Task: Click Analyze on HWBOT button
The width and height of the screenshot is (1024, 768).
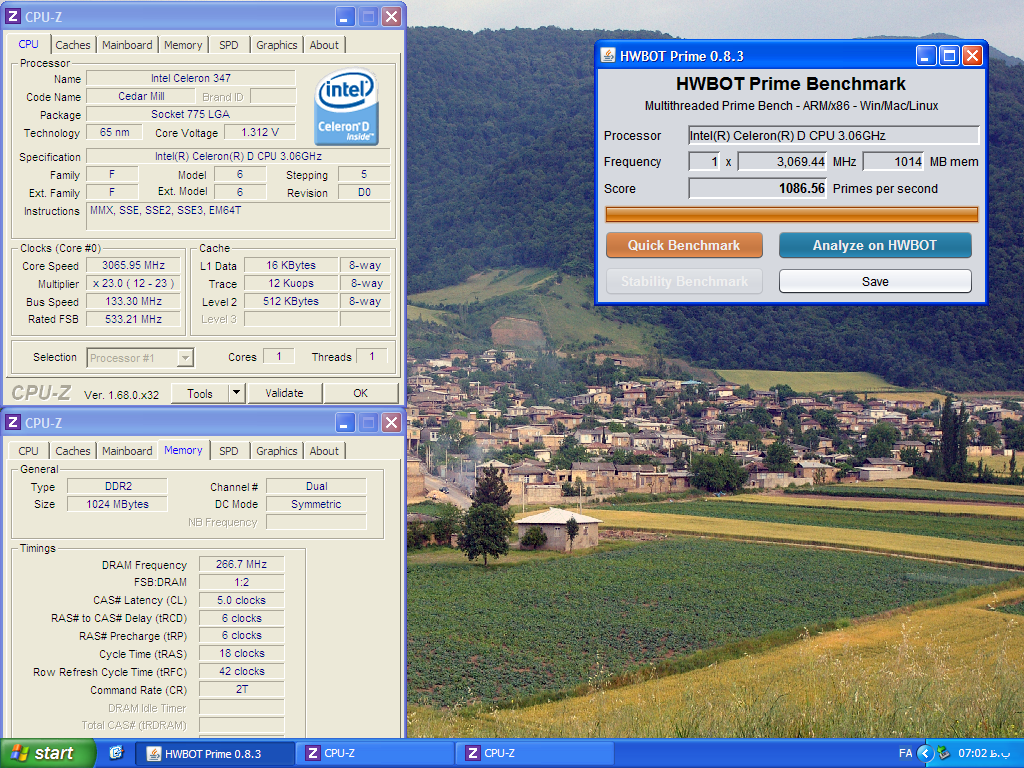Action: [x=874, y=246]
